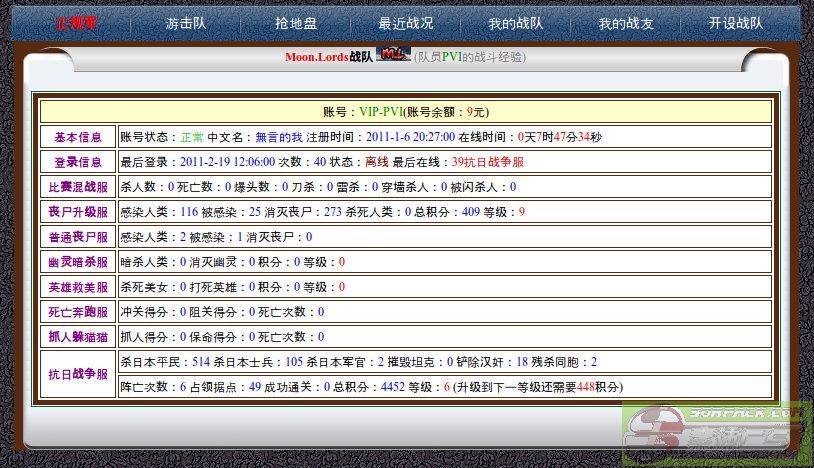Viewport: 814px width, 468px height.
Task: Select the 最近战况 tab
Action: point(406,24)
